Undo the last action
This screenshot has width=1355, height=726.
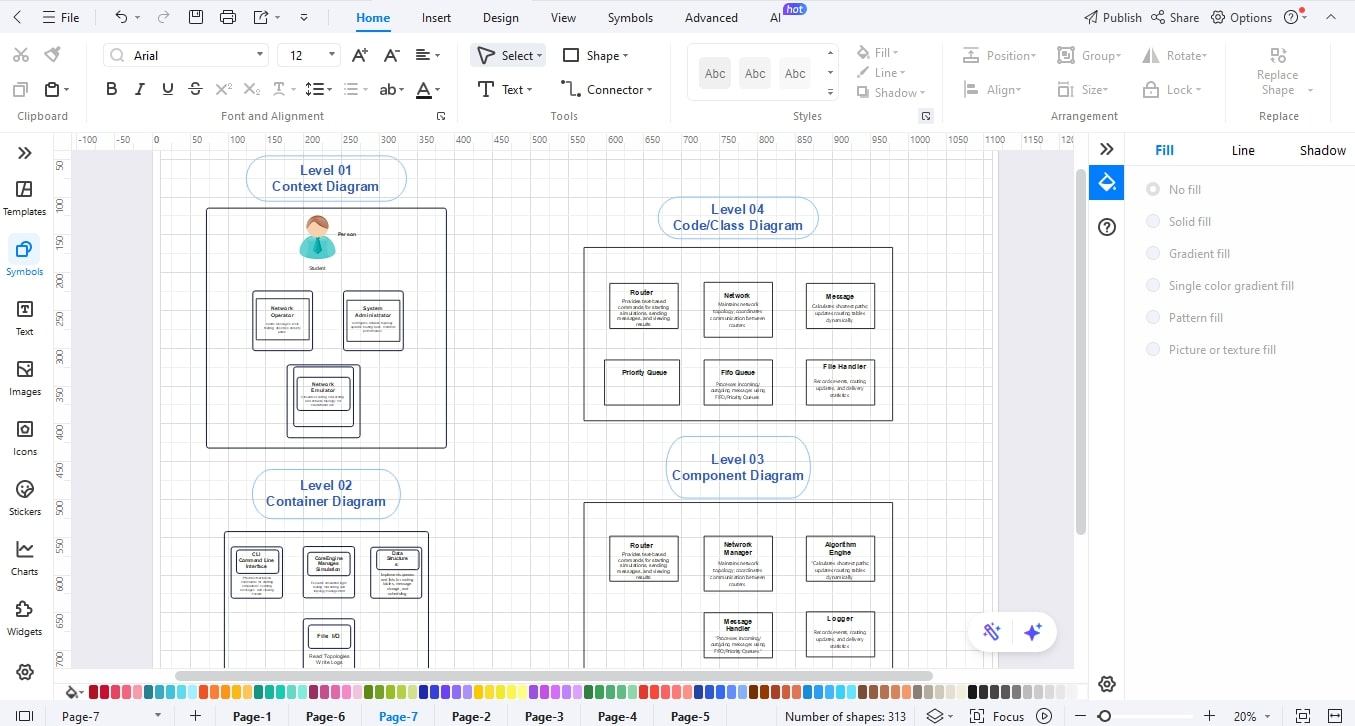point(119,17)
